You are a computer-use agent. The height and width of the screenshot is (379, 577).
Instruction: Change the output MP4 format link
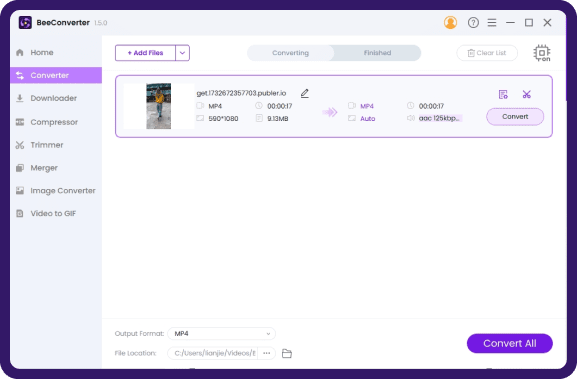coord(367,106)
